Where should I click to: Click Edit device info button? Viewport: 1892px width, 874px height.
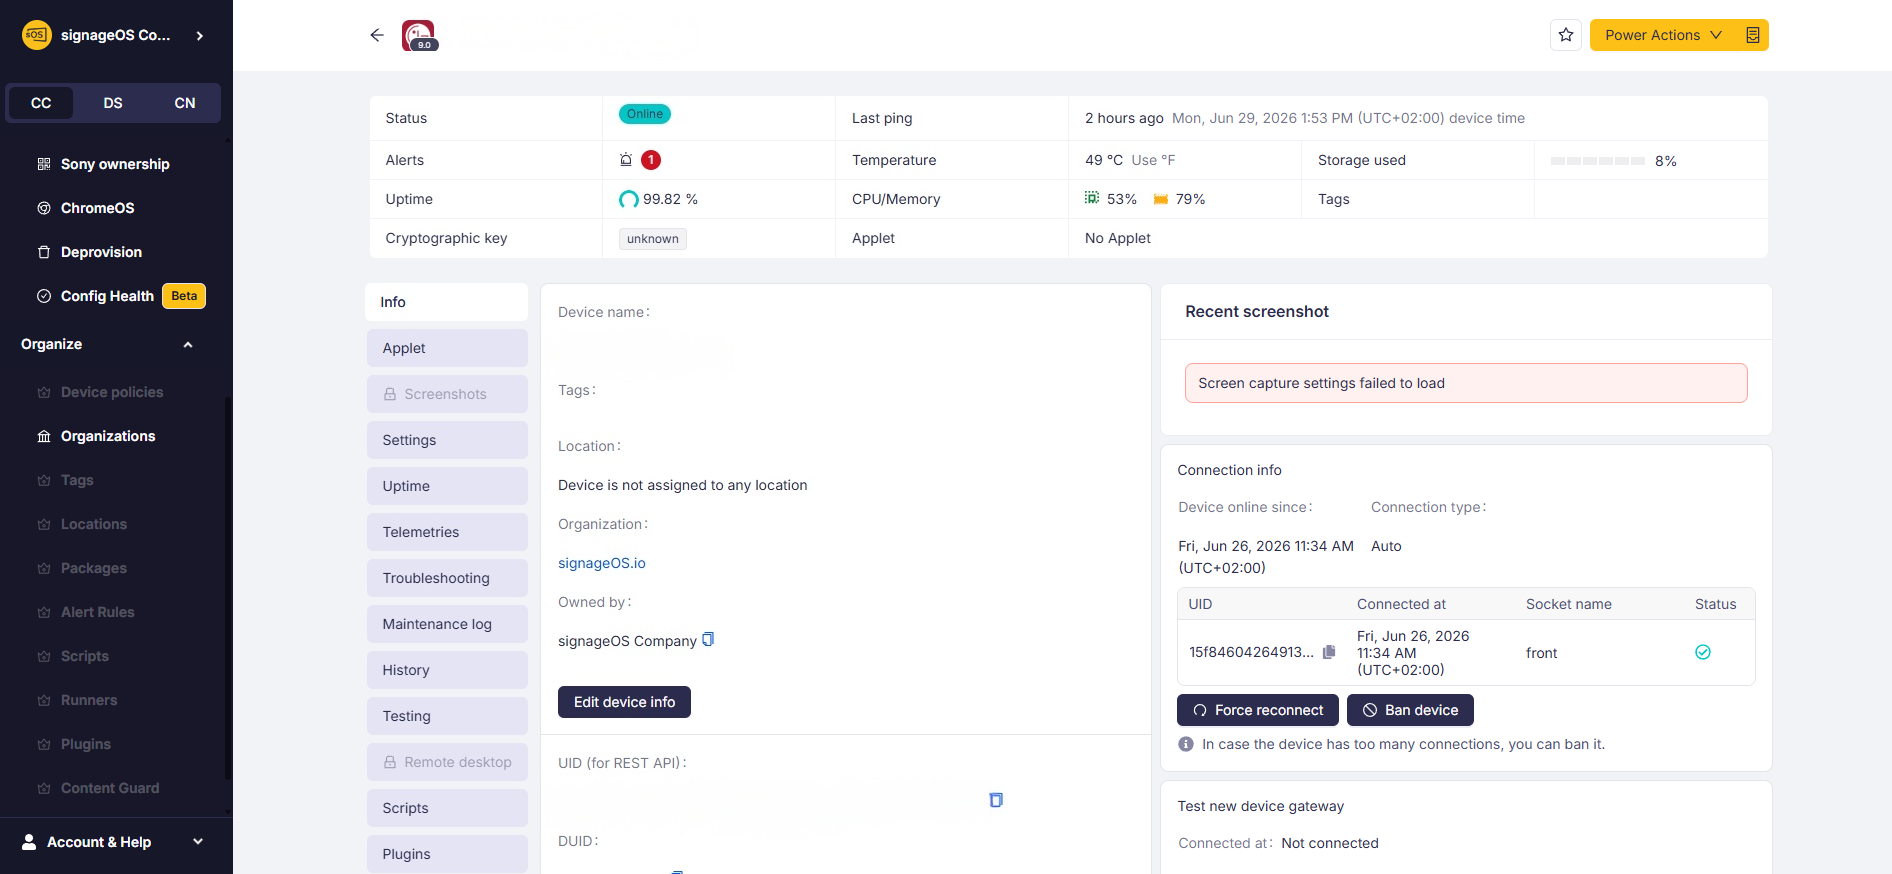click(x=624, y=702)
